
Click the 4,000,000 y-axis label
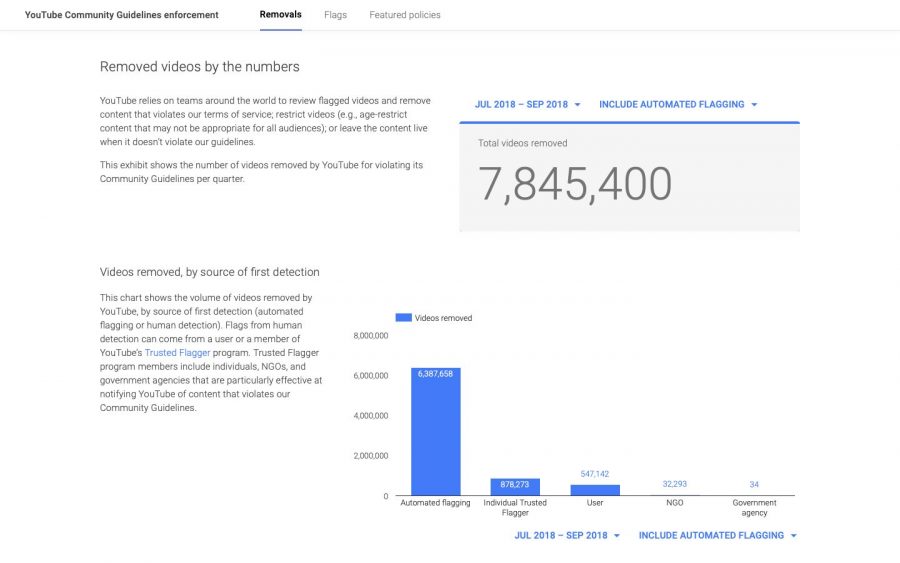371,416
